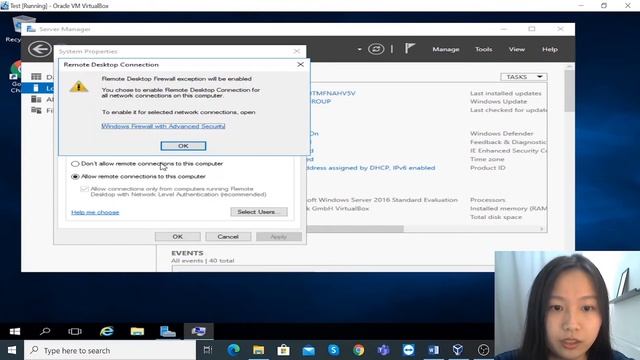Click OK in System Properties dialog
640x360 pixels.
(x=178, y=236)
